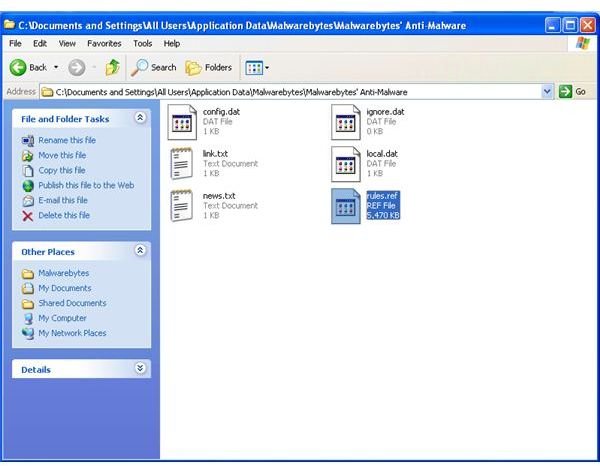Click the Rename this file icon
Viewport: 600px width, 466px height.
28,141
